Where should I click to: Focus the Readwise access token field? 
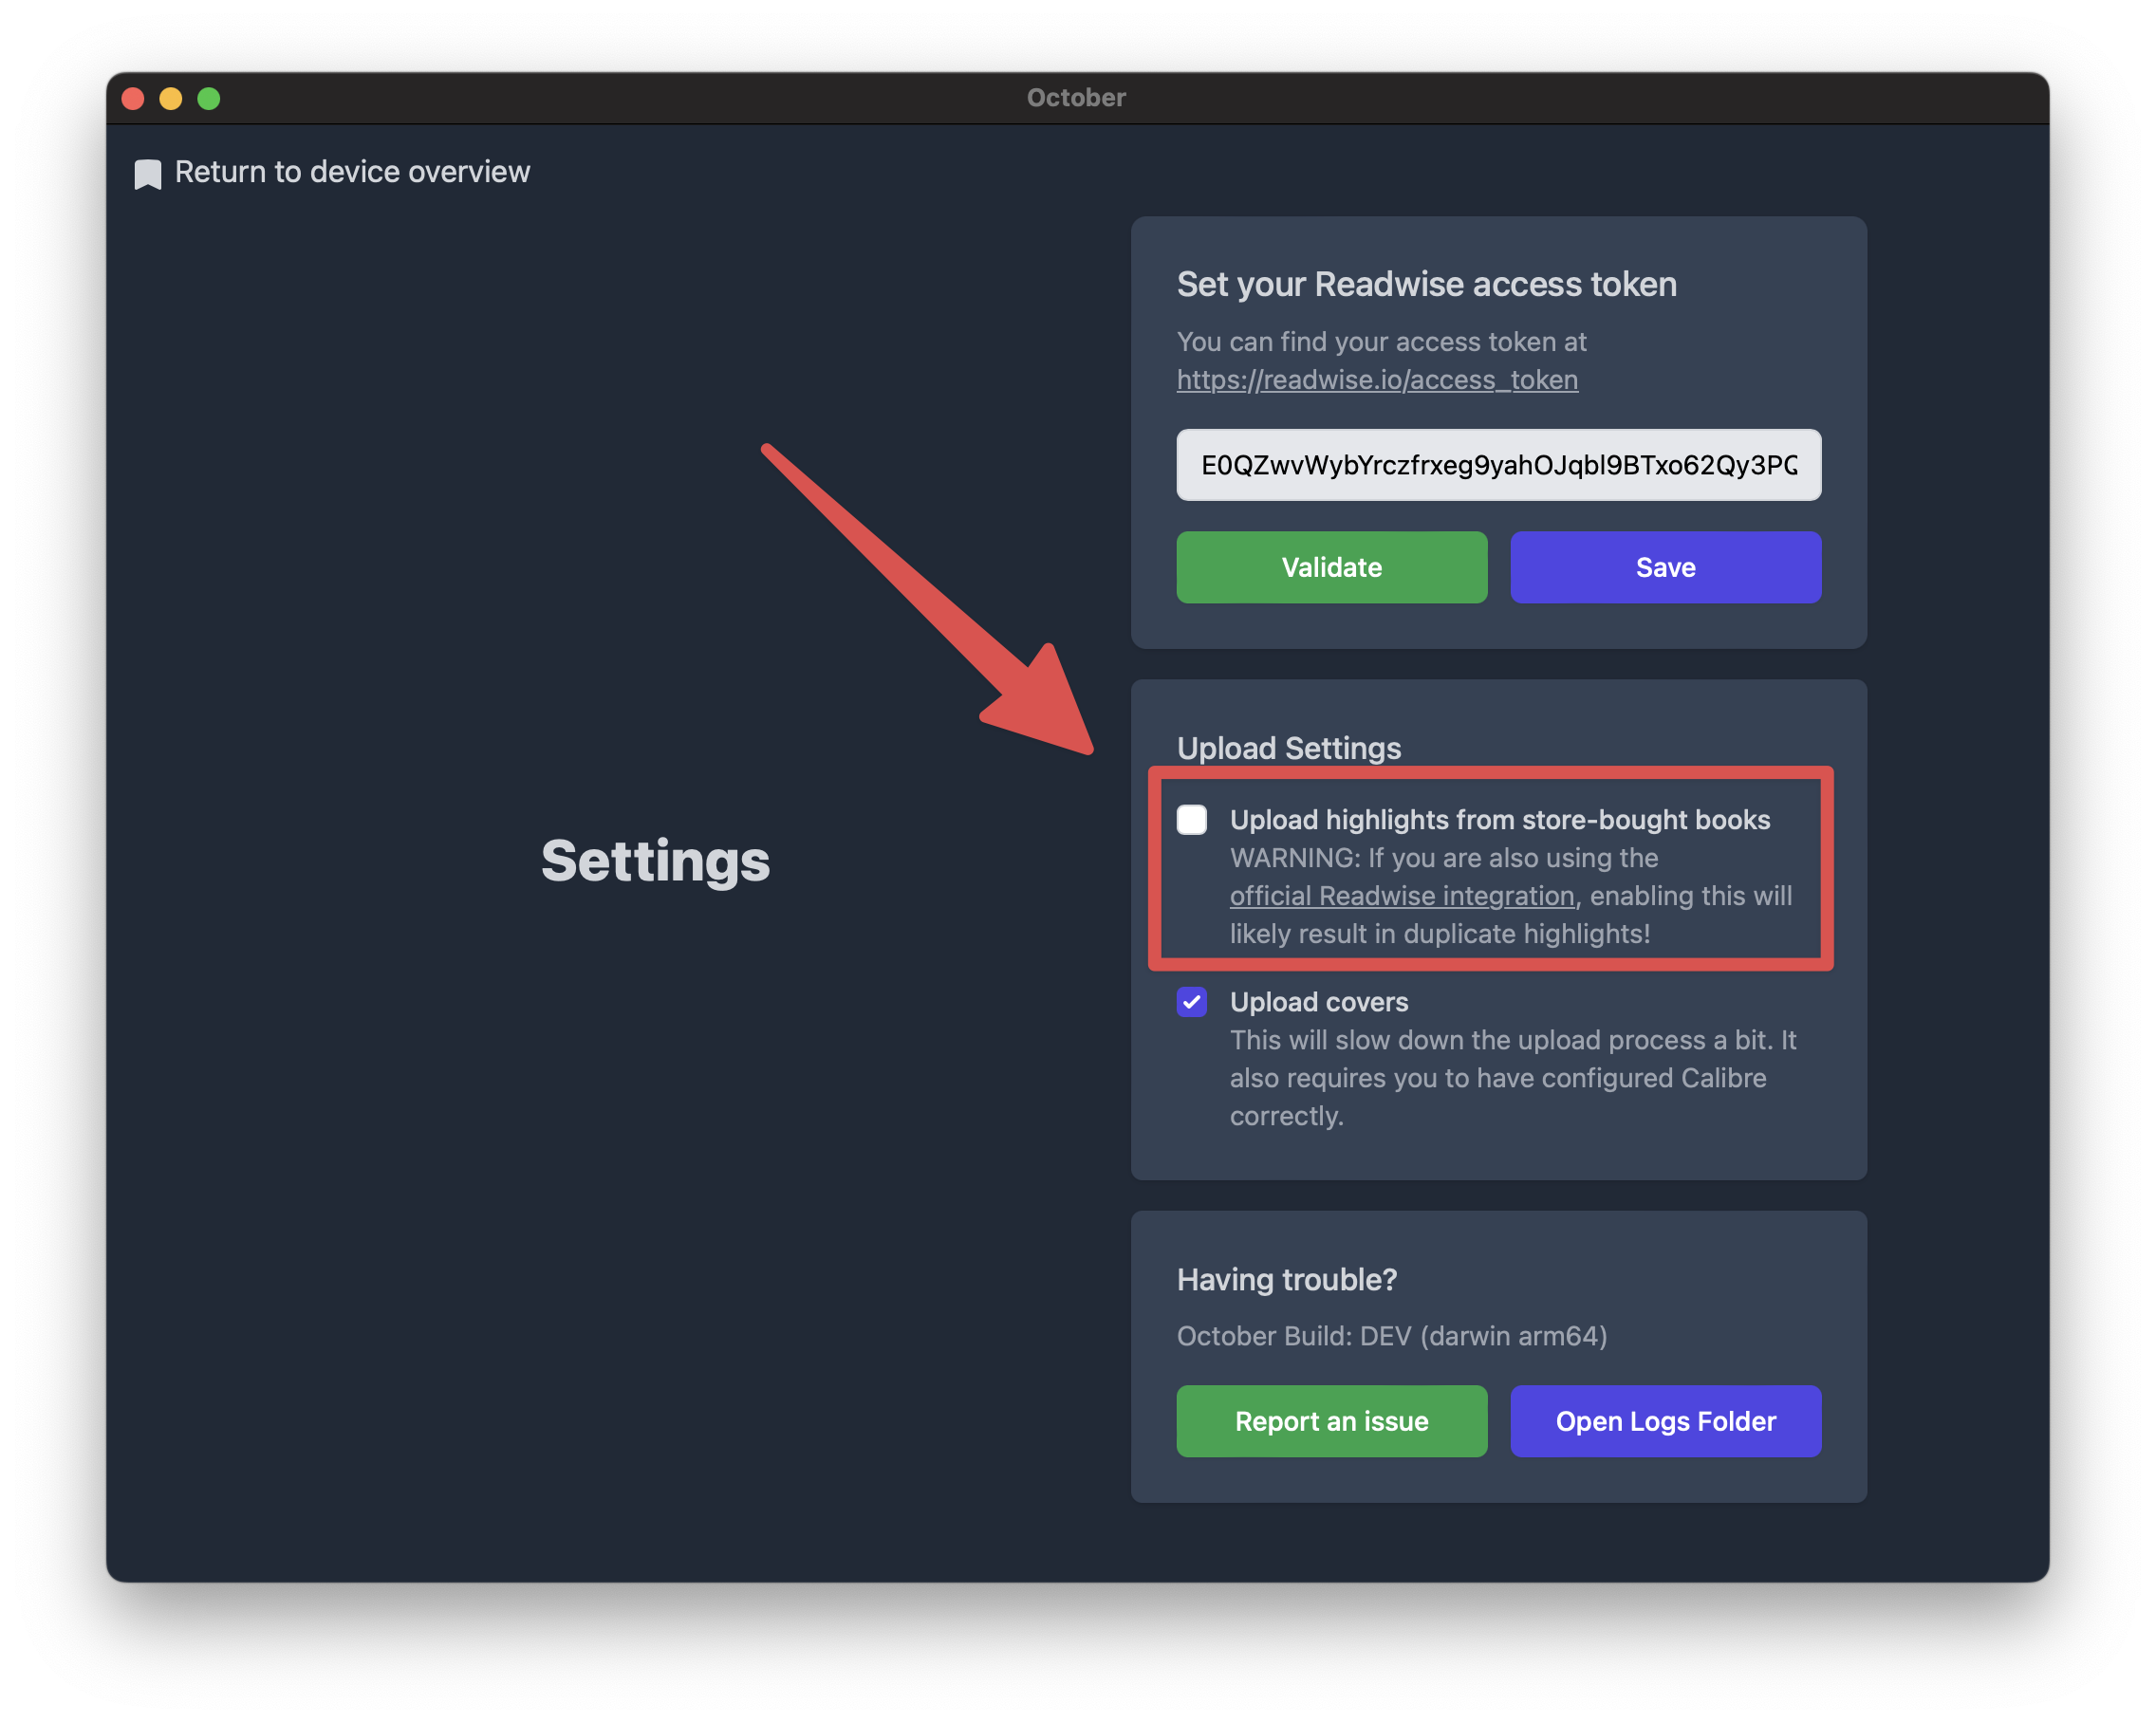1499,465
